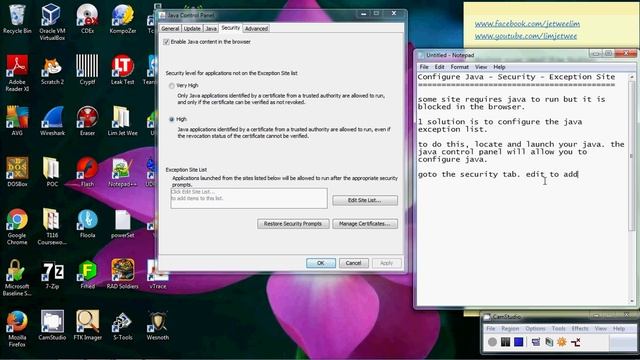Select the S-Tools desktop icon
The height and width of the screenshot is (360, 640).
(122, 326)
